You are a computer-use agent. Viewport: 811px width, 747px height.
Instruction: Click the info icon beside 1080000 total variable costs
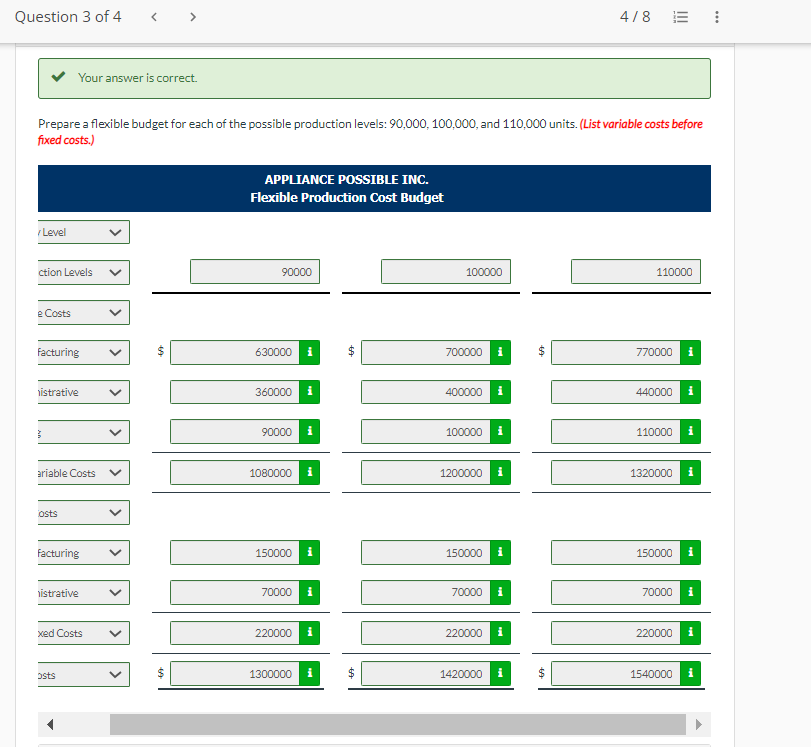(309, 472)
